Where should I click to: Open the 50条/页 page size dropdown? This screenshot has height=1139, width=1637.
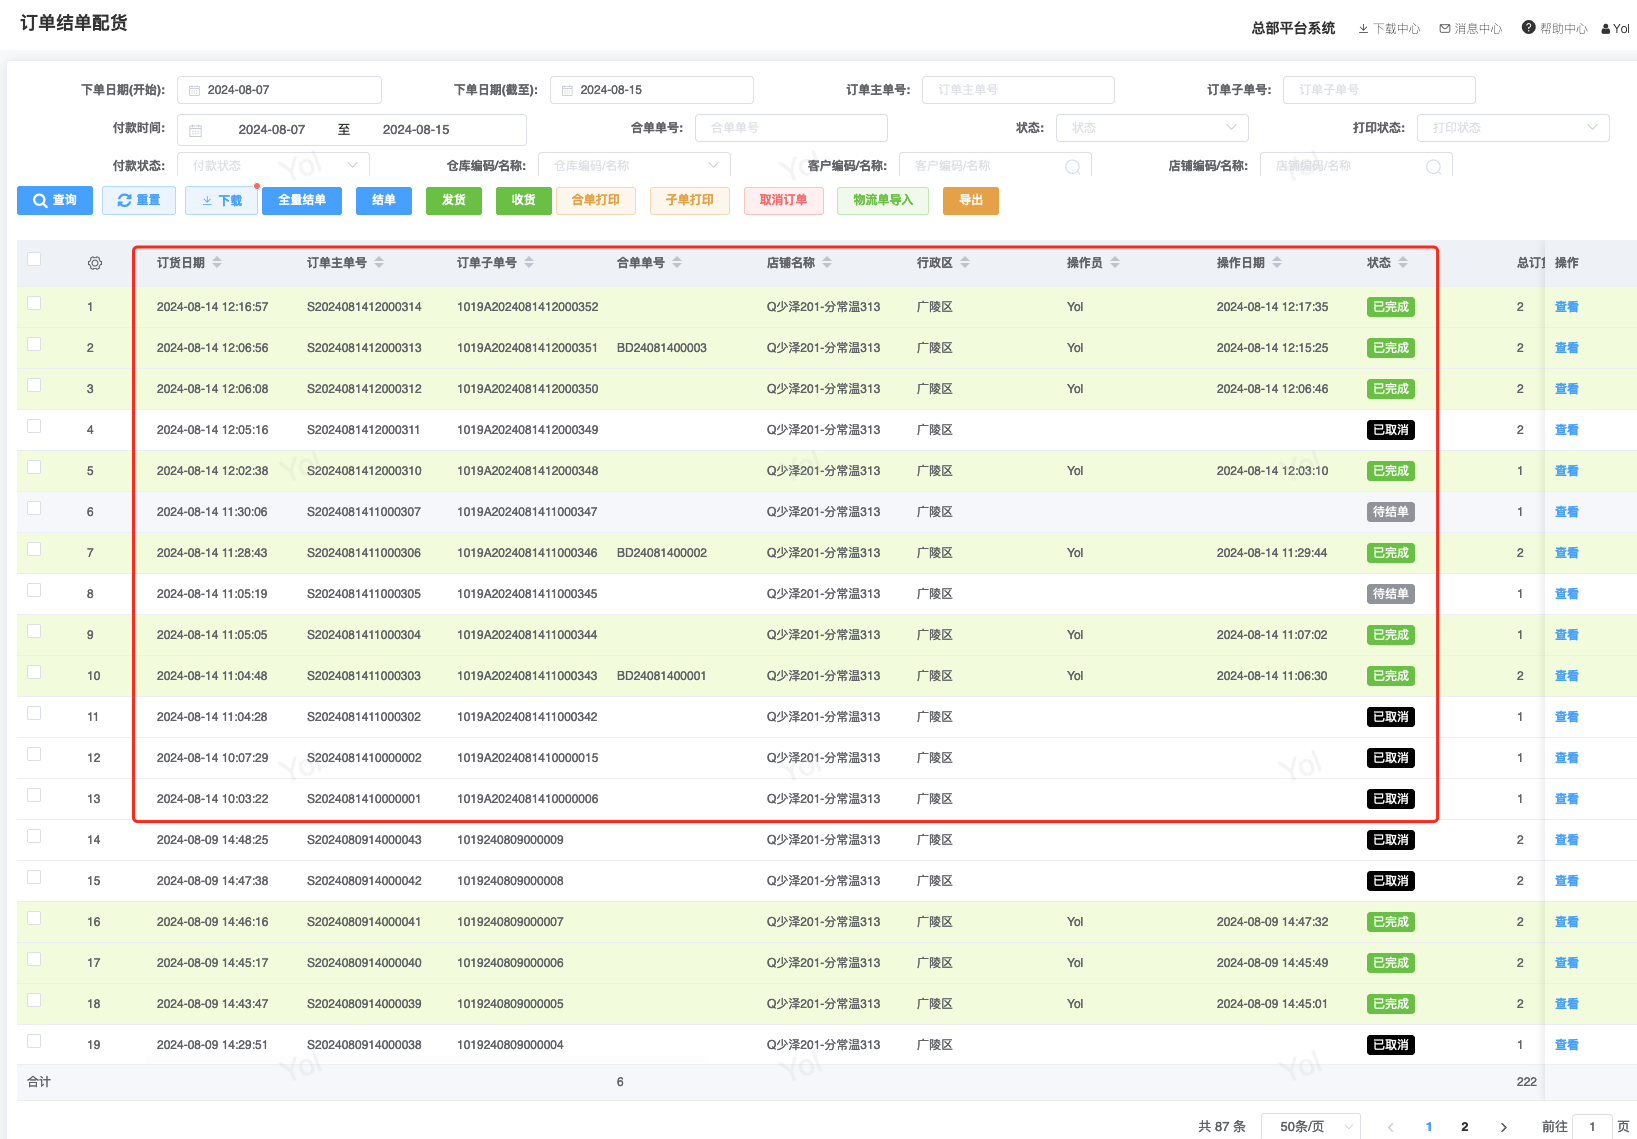[1310, 1127]
